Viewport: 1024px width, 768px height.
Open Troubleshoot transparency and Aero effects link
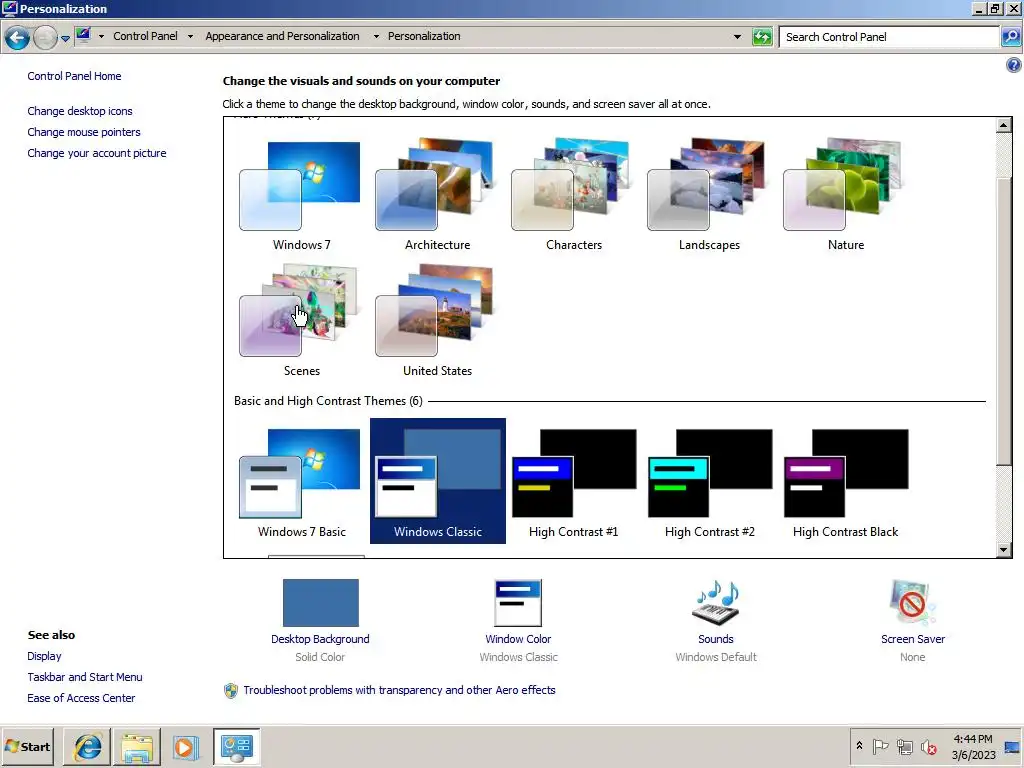coord(399,690)
